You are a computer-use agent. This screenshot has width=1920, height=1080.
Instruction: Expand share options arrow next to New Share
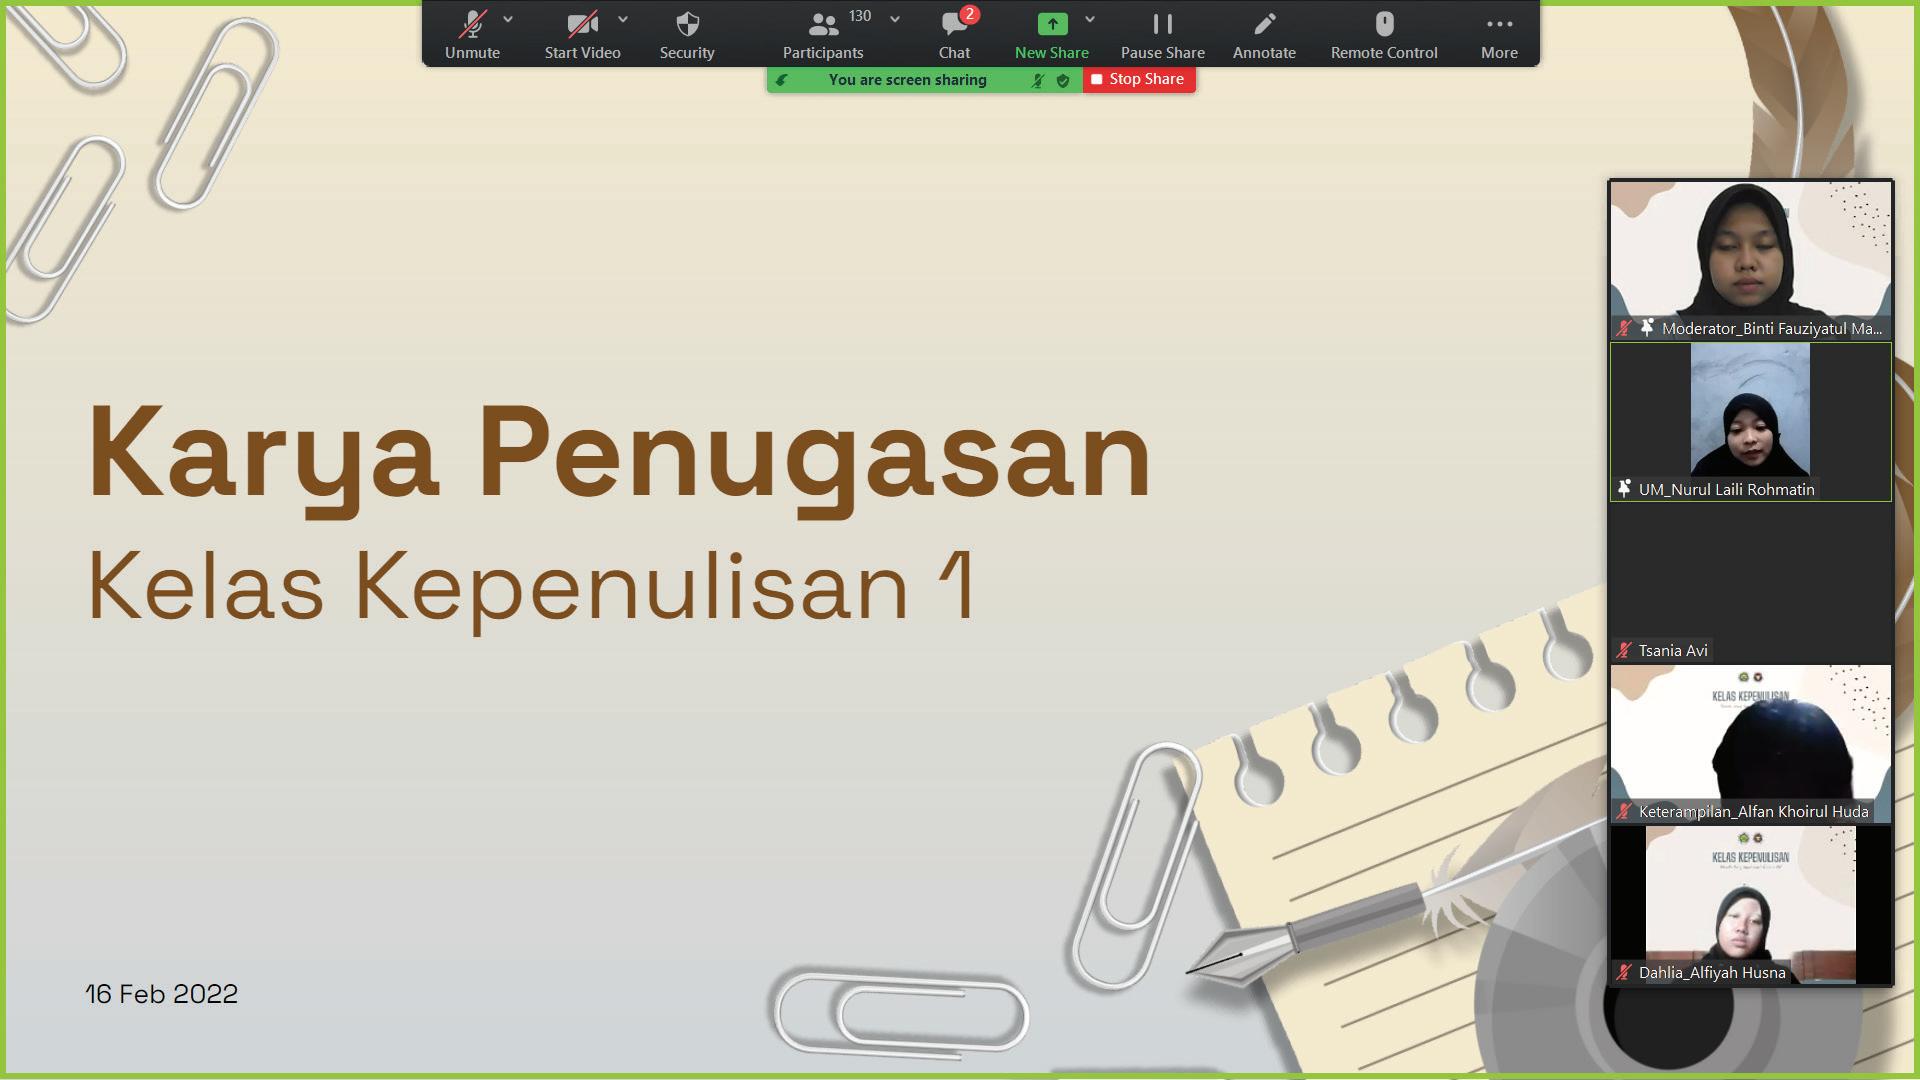click(1090, 19)
